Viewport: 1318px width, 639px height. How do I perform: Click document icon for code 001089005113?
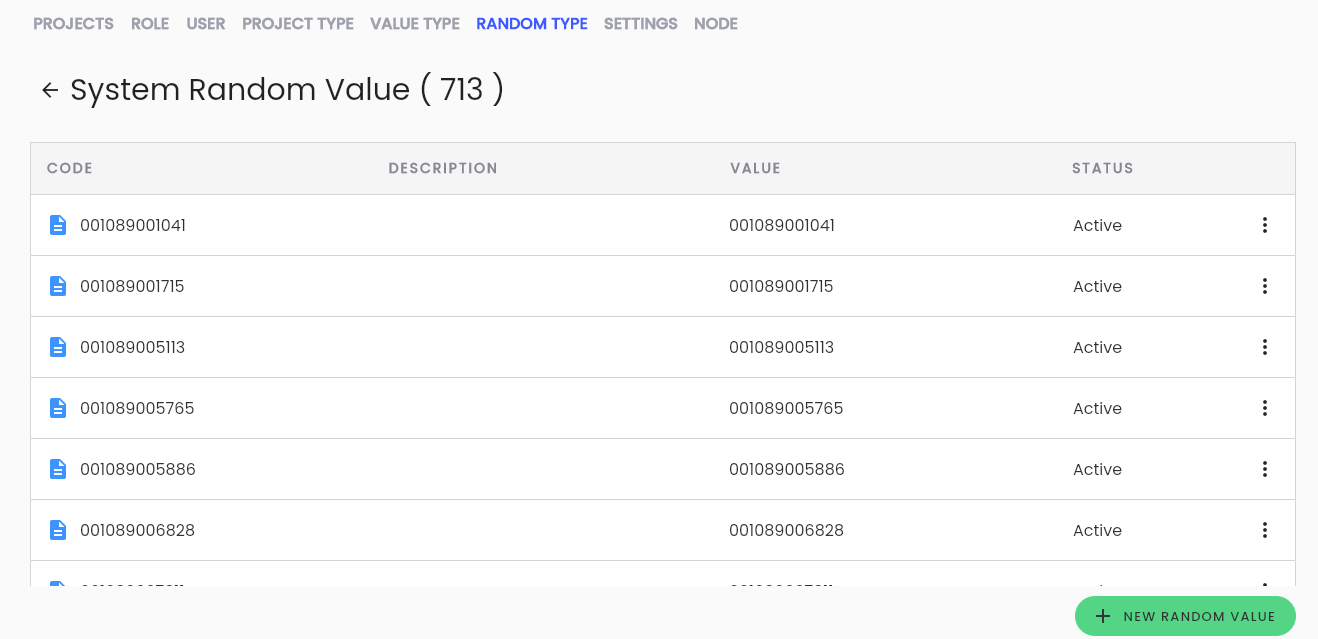click(58, 347)
